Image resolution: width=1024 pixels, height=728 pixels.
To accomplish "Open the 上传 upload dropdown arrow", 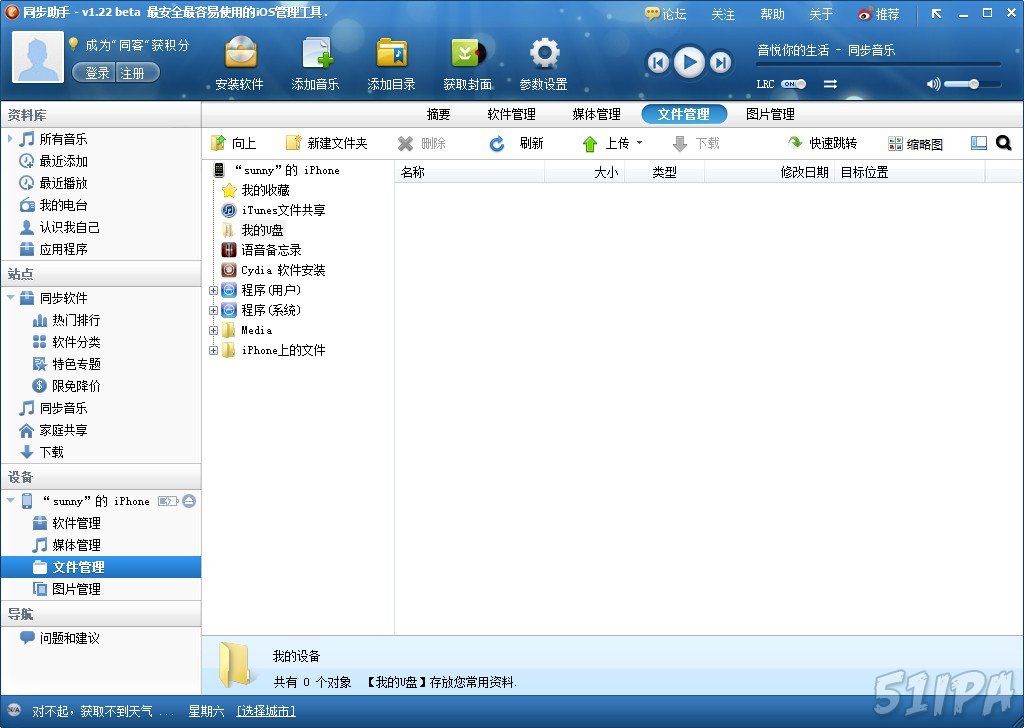I will (639, 143).
